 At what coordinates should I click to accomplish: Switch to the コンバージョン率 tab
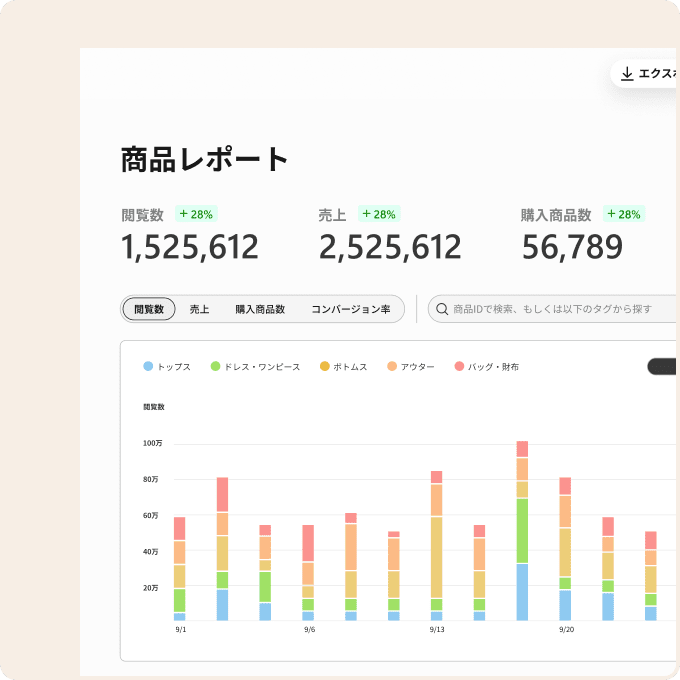(350, 309)
